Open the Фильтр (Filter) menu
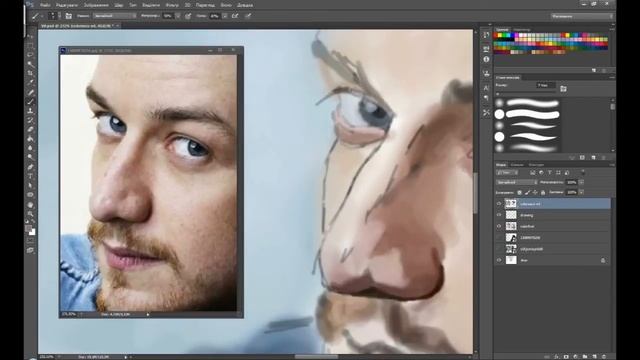The height and width of the screenshot is (360, 640). [172, 5]
